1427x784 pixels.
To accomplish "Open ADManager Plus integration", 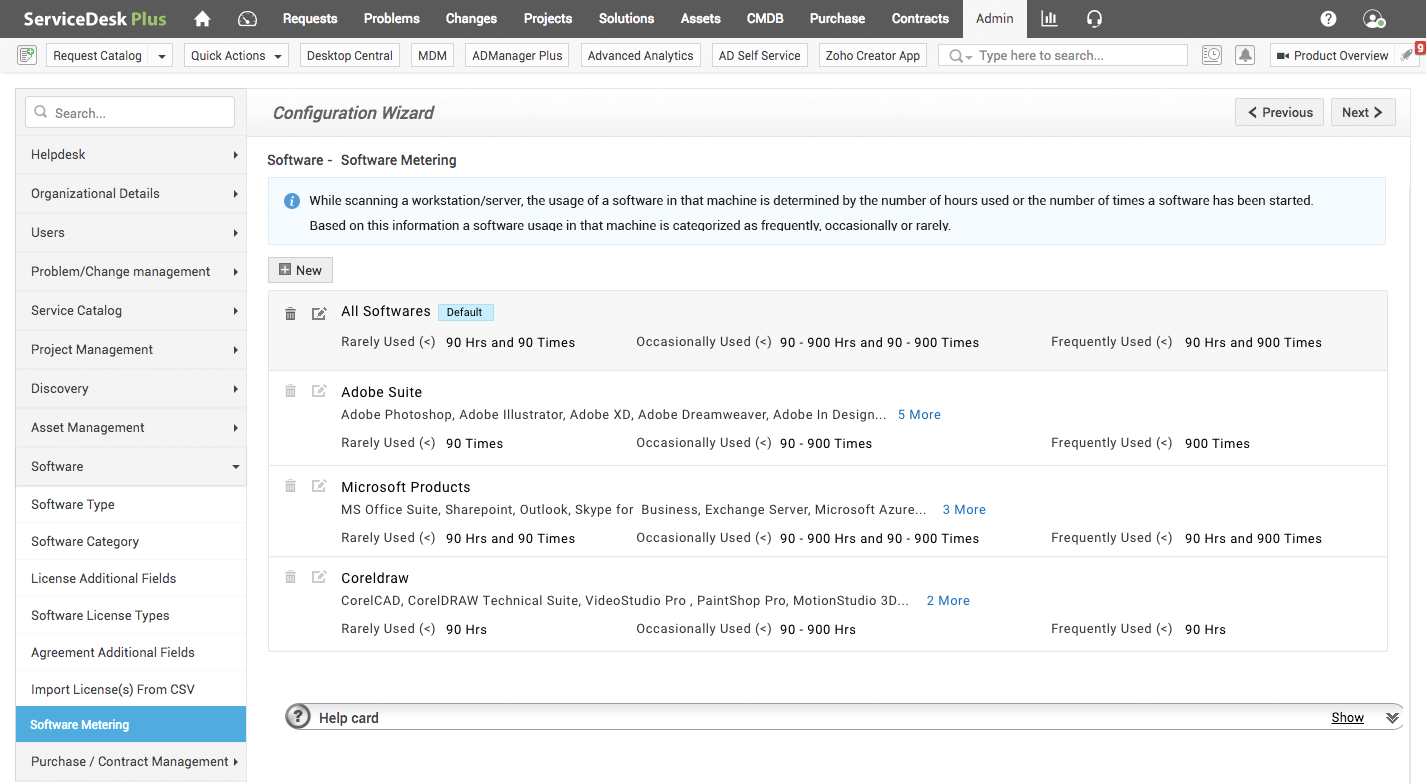I will tap(517, 56).
